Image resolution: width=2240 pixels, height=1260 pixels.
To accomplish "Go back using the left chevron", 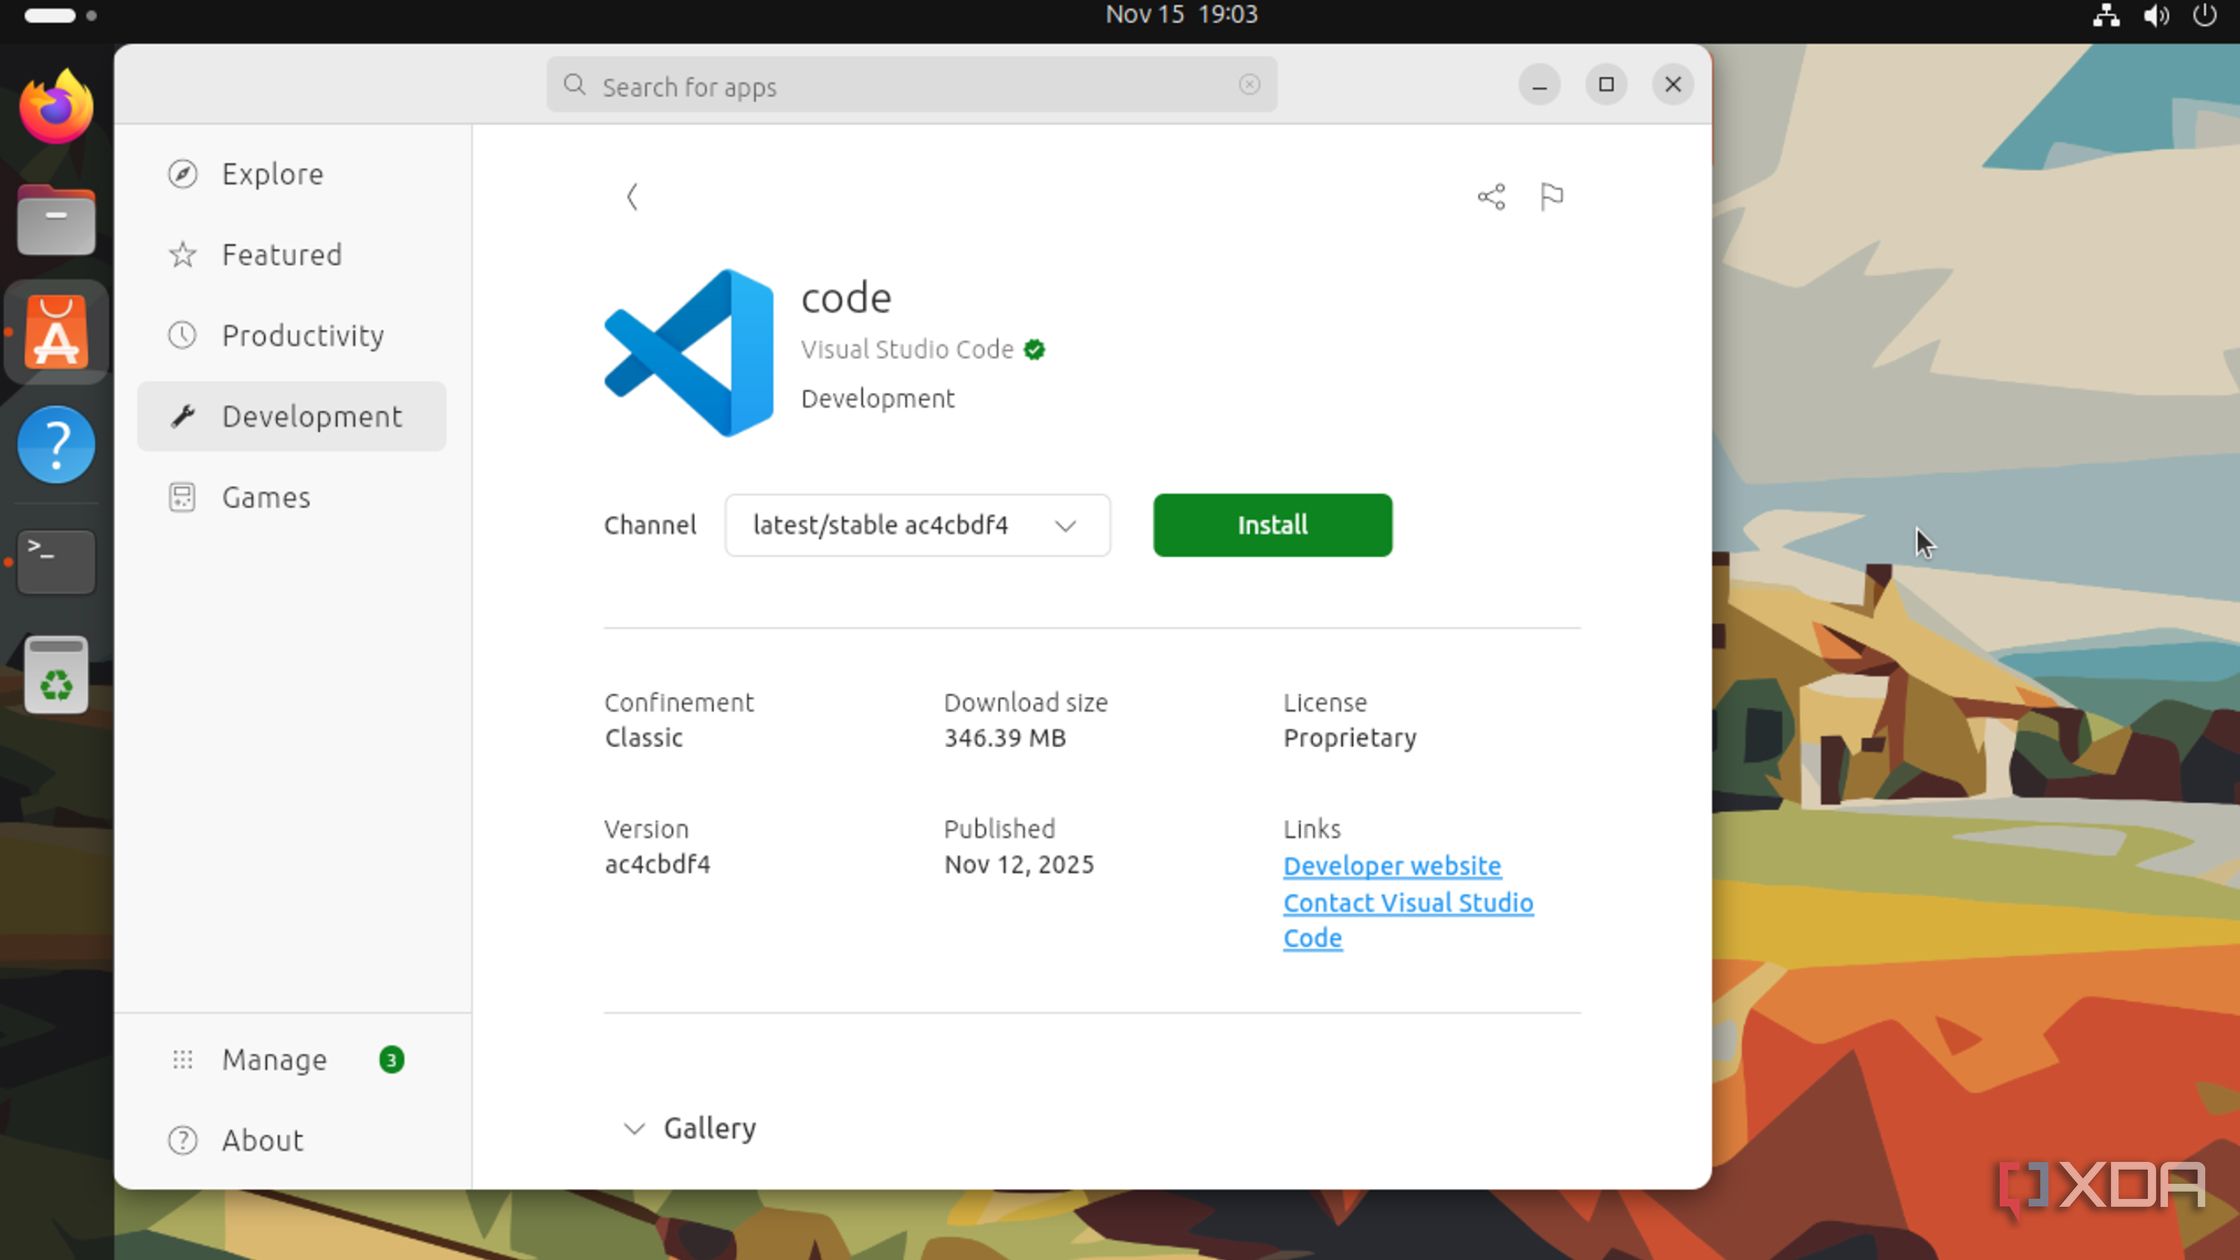I will [632, 197].
